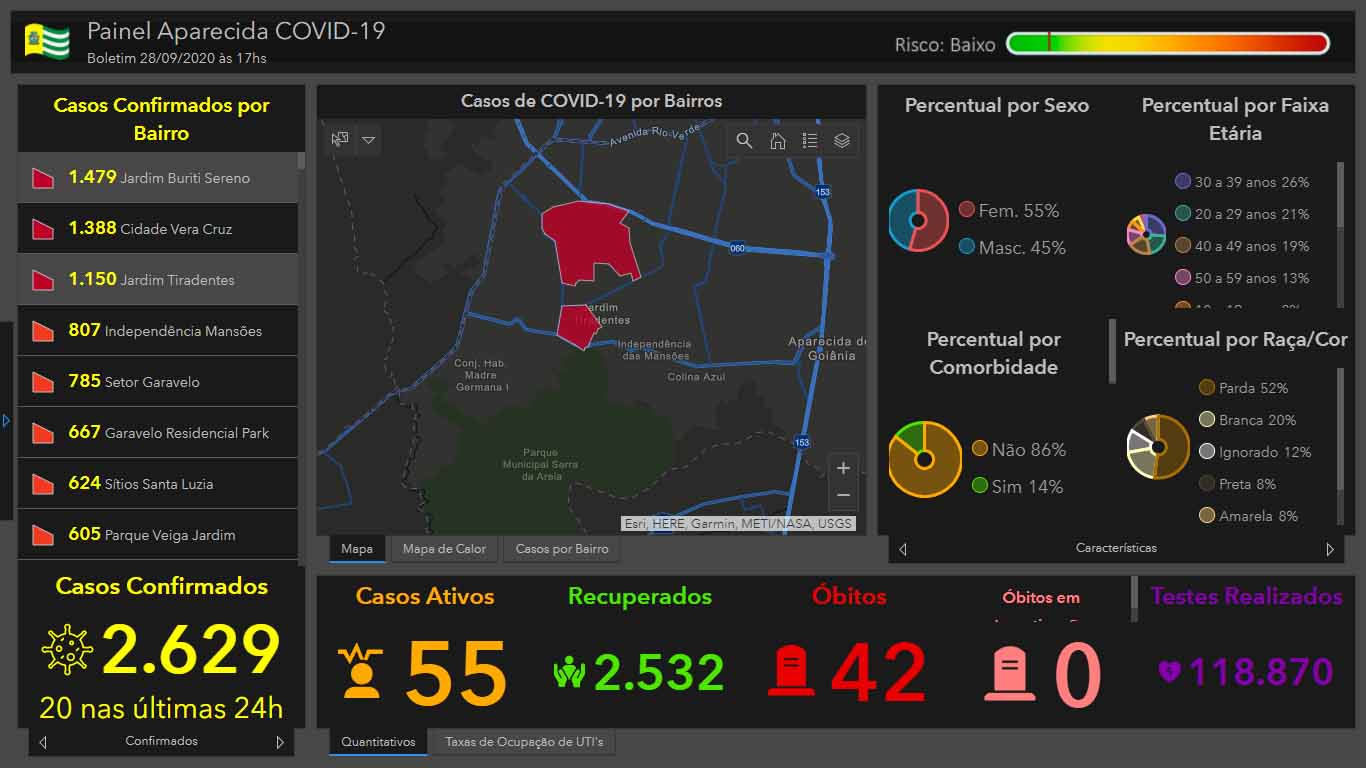Reset map to home extent

pyautogui.click(x=777, y=141)
